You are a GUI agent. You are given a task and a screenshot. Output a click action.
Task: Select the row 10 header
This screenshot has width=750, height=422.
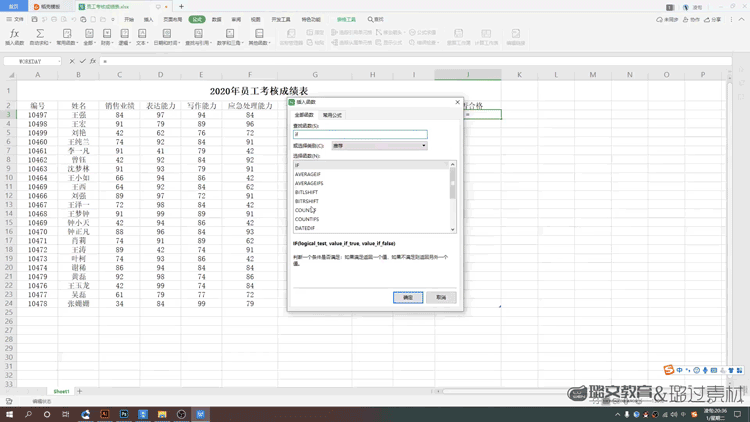pos(8,178)
